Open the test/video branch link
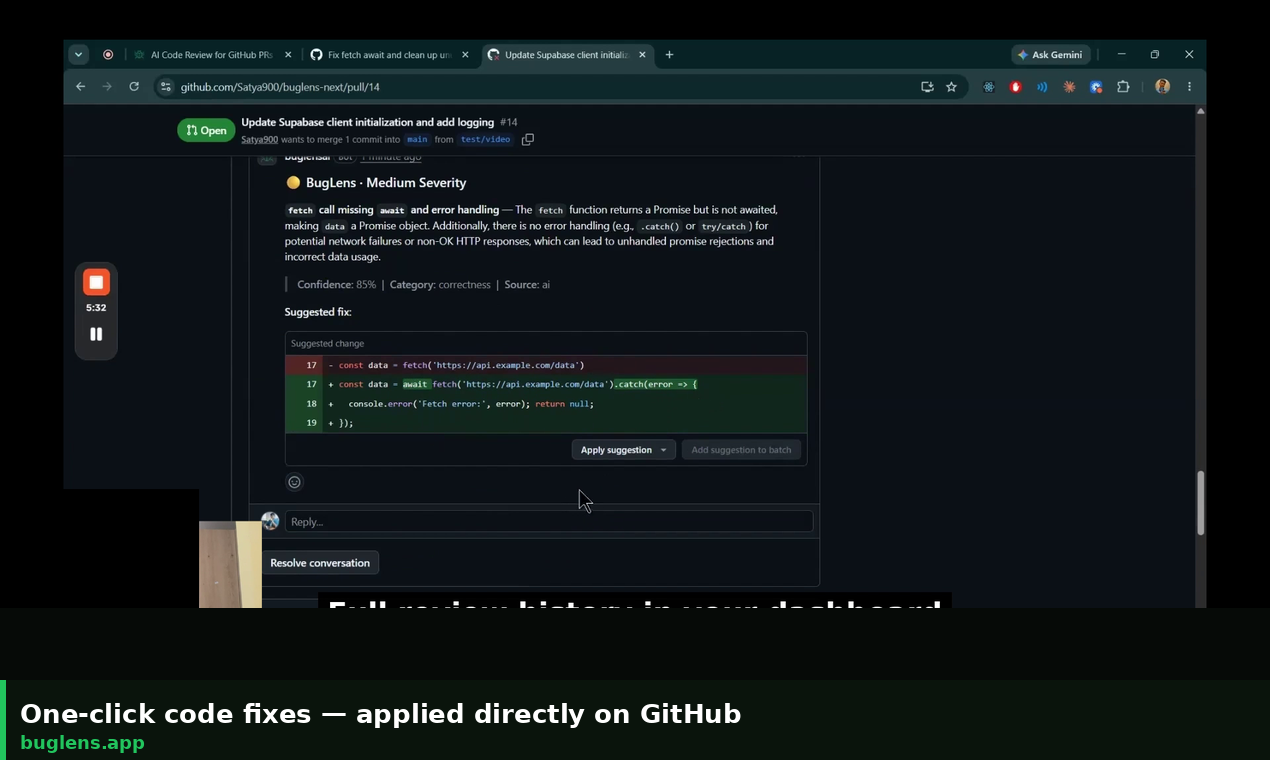 click(x=485, y=140)
